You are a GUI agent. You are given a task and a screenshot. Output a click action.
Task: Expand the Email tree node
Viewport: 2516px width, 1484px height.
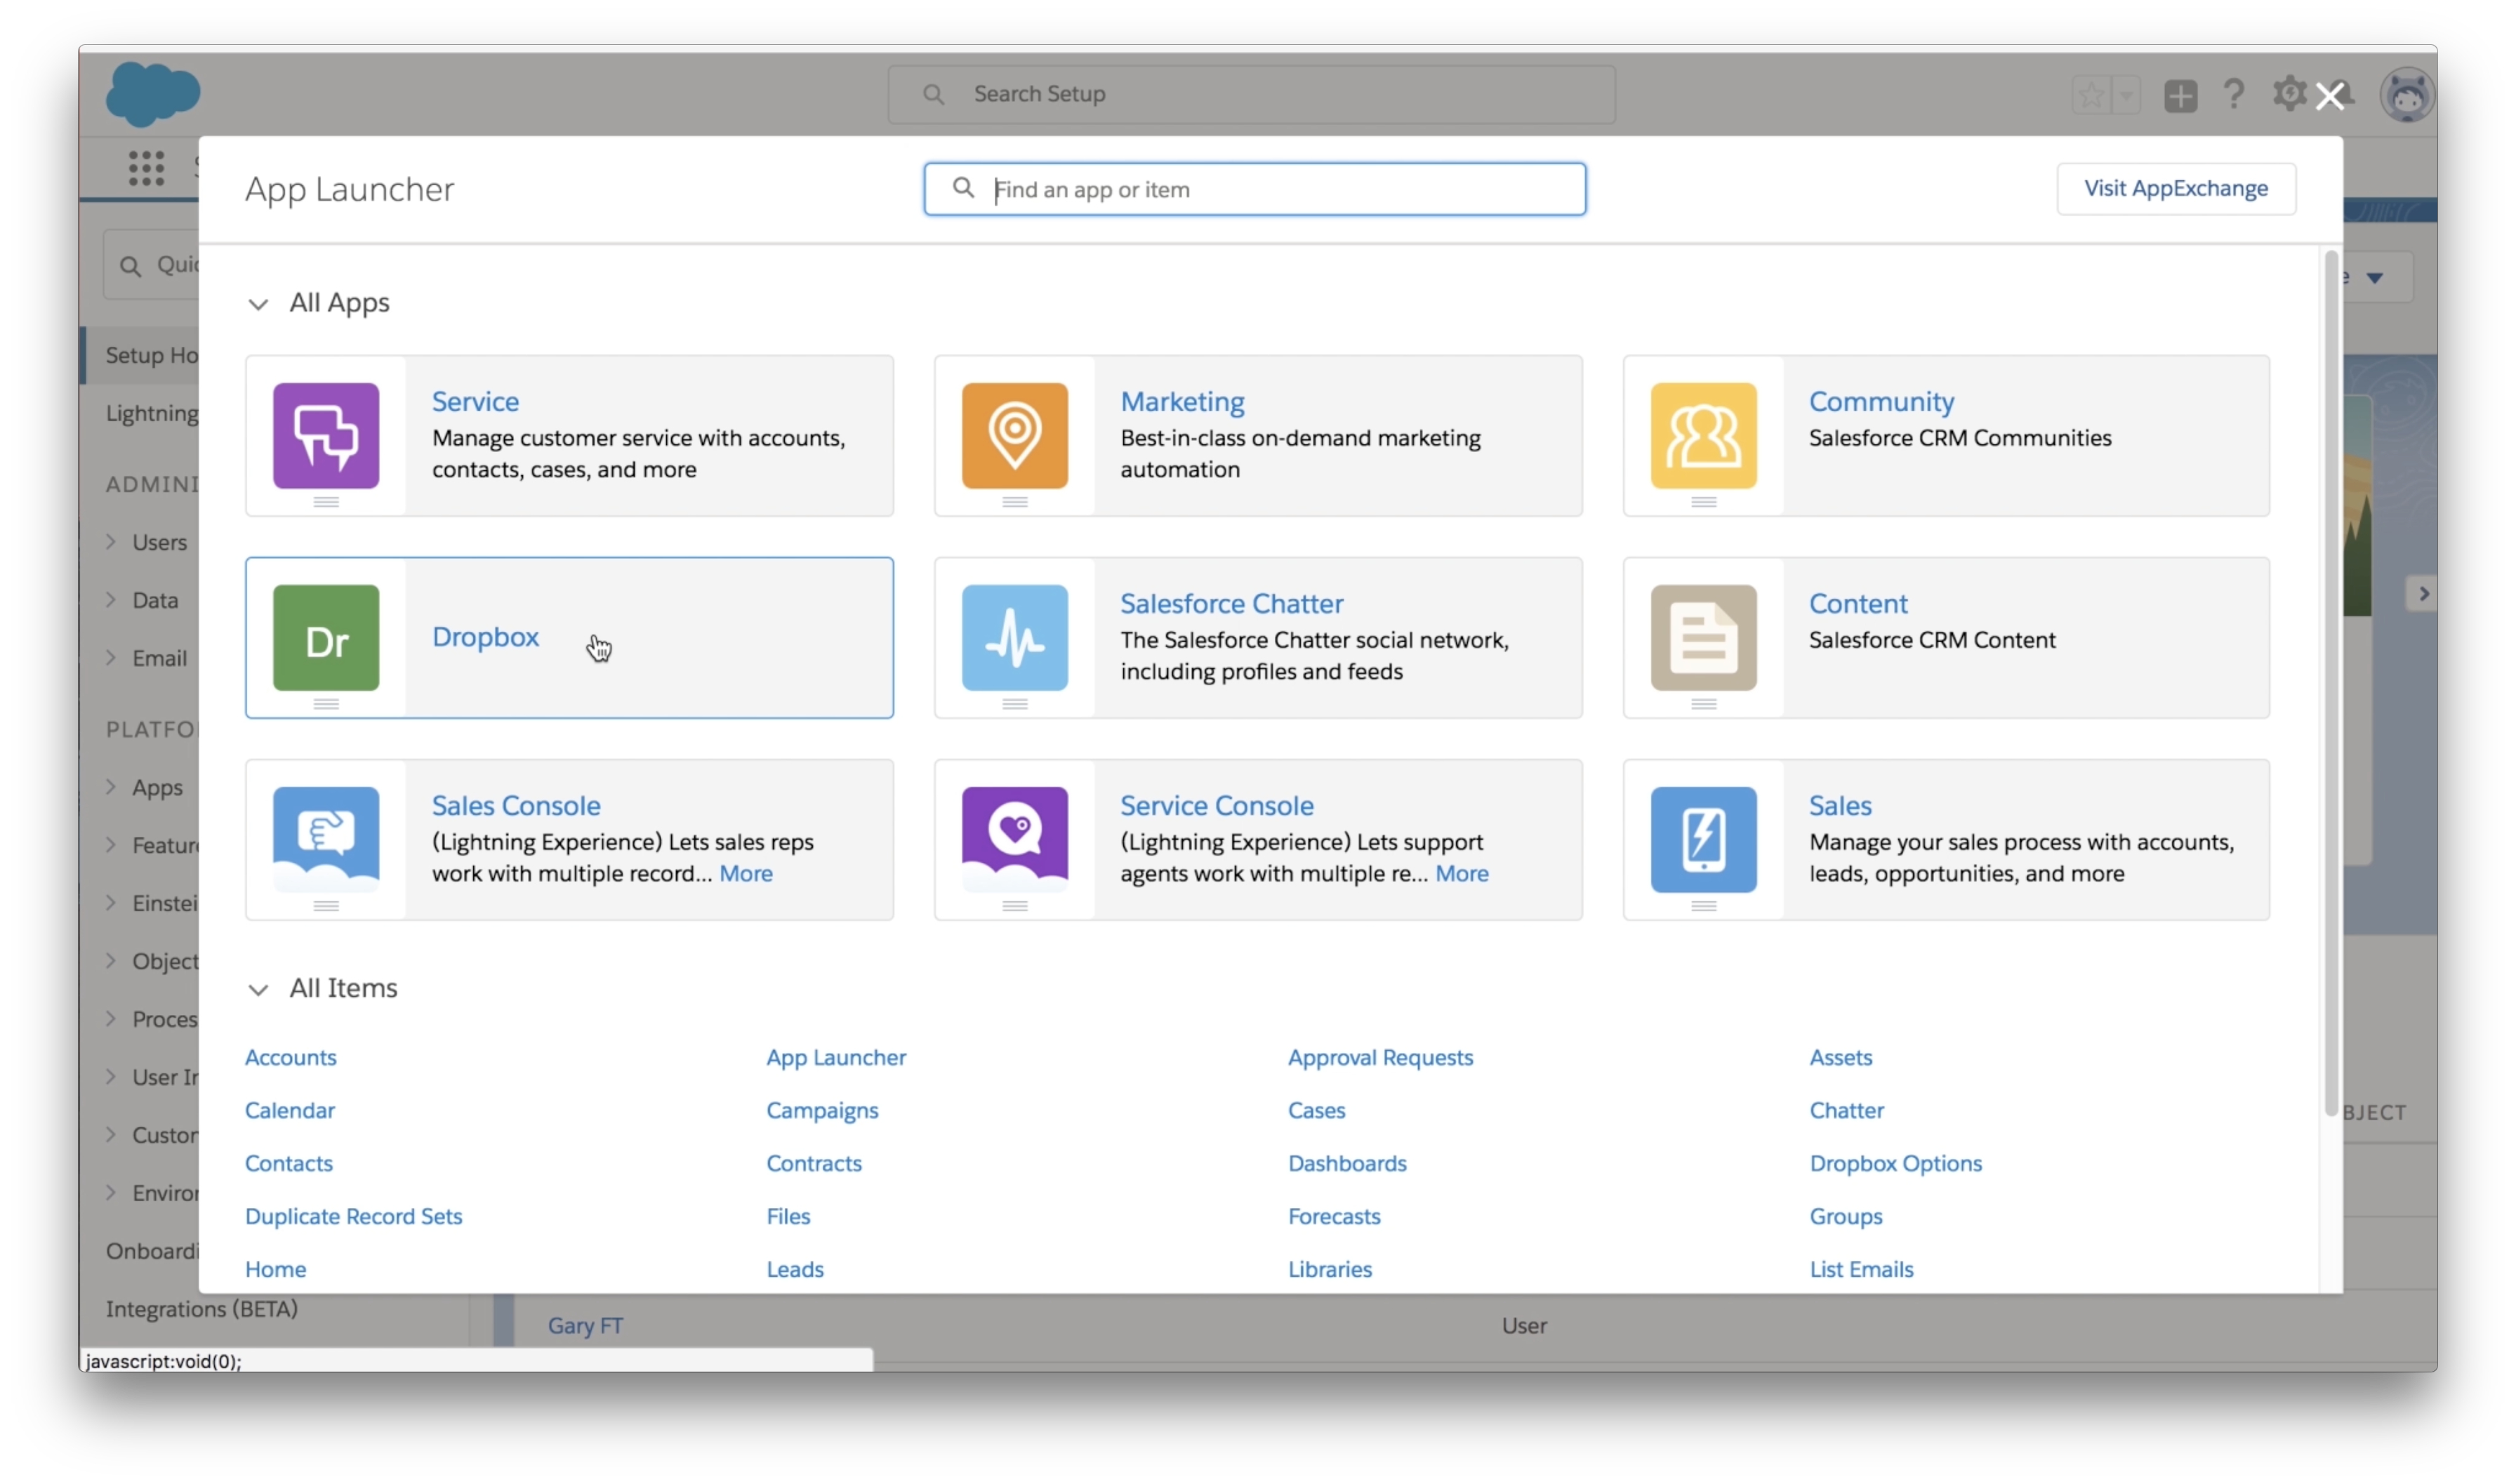111,657
